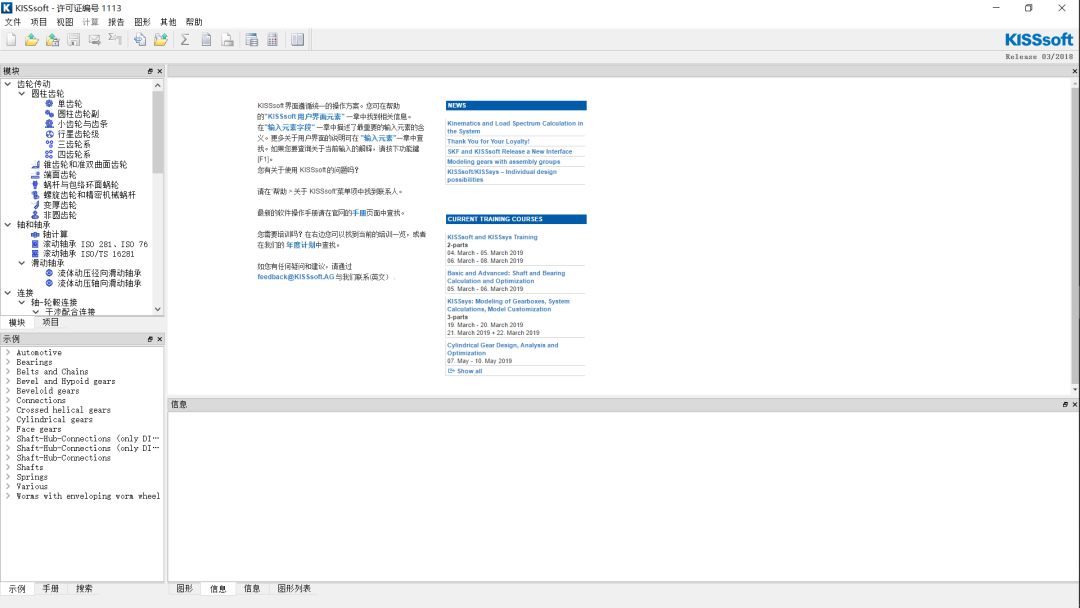The image size is (1080, 608).
Task: Switch to the 搜索 tab
Action: pyautogui.click(x=84, y=589)
